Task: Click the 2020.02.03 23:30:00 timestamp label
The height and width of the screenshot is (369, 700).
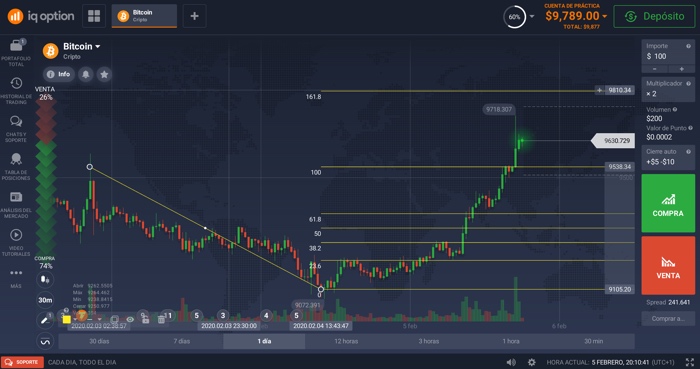Action: pyautogui.click(x=229, y=326)
